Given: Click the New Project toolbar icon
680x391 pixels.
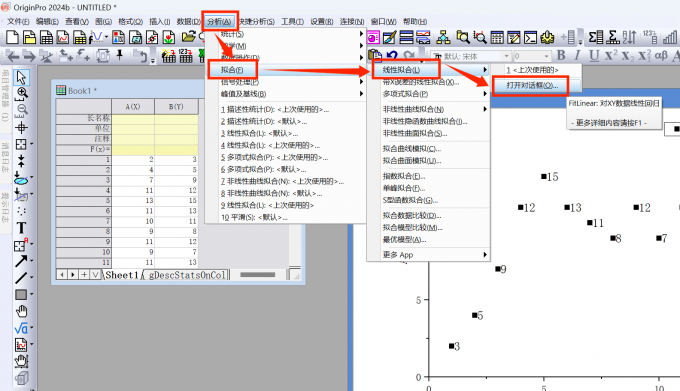Looking at the screenshot, I should (x=13, y=38).
